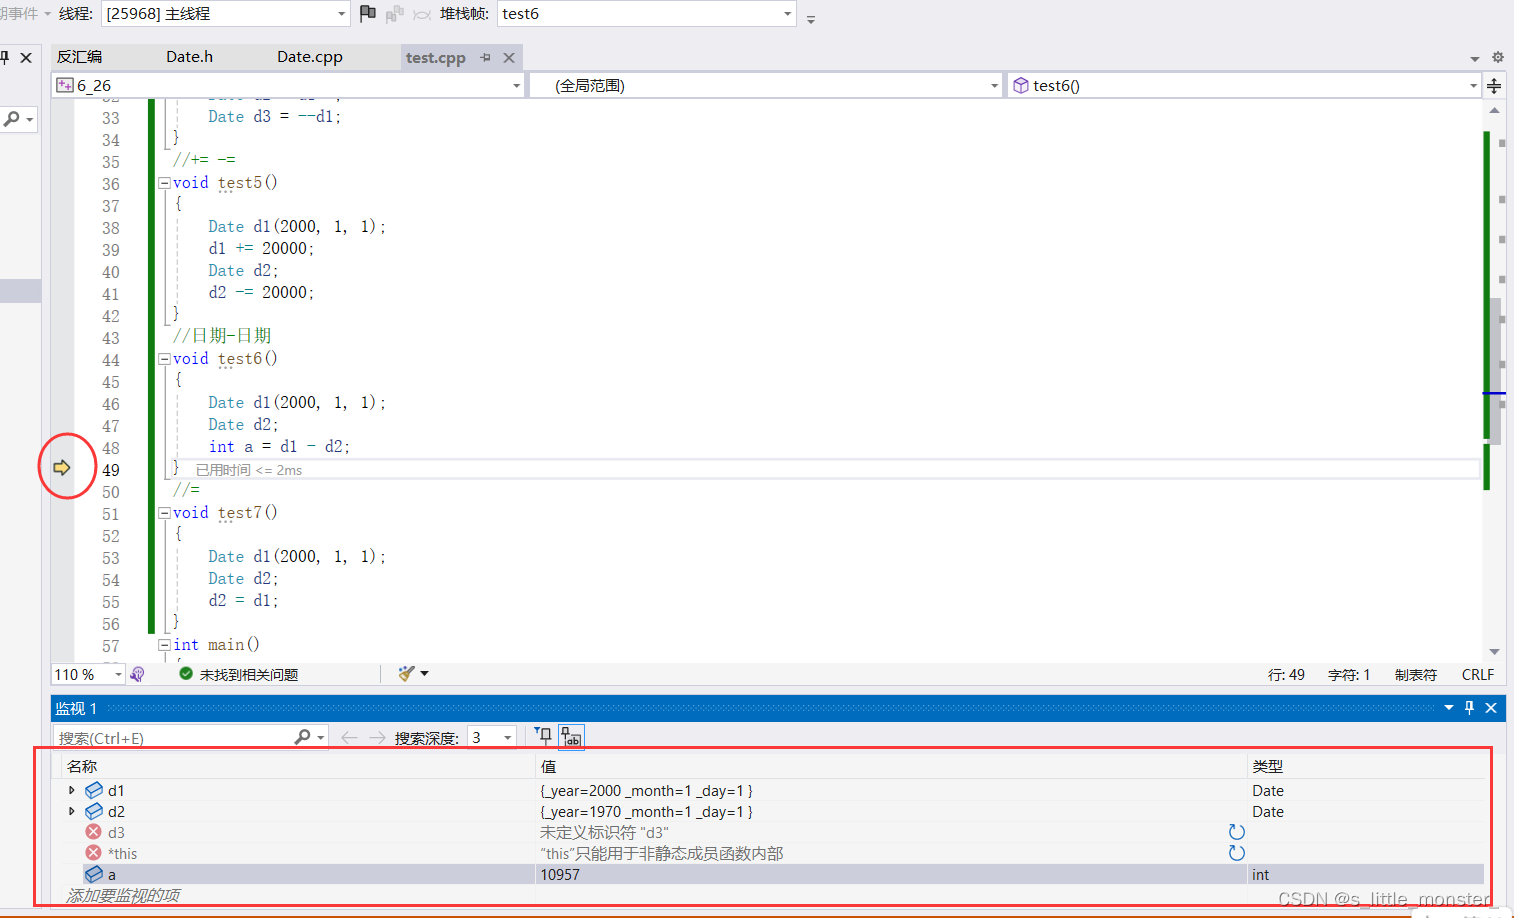Click the flag thread icon beside thread dropdown
This screenshot has height=918, width=1514.
pos(367,13)
